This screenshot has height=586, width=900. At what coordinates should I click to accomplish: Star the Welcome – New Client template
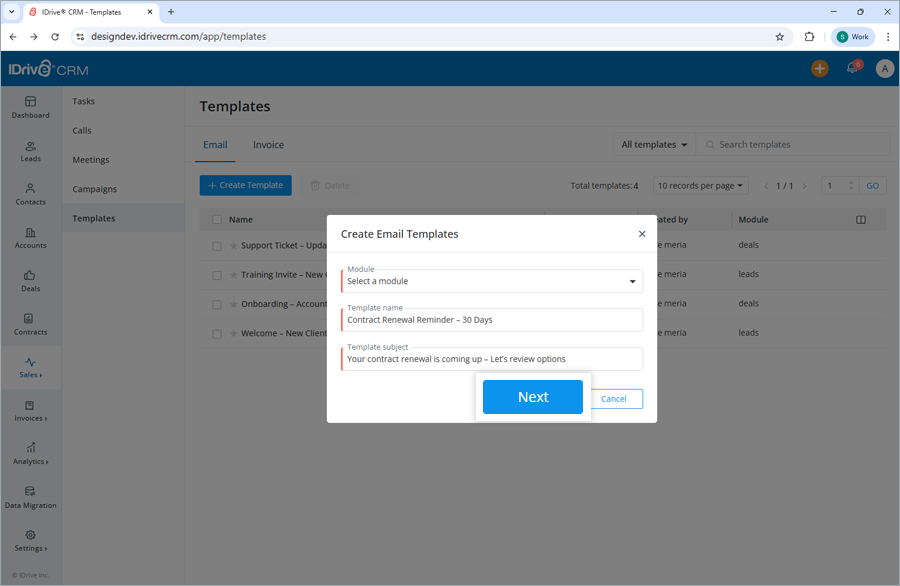pos(234,332)
